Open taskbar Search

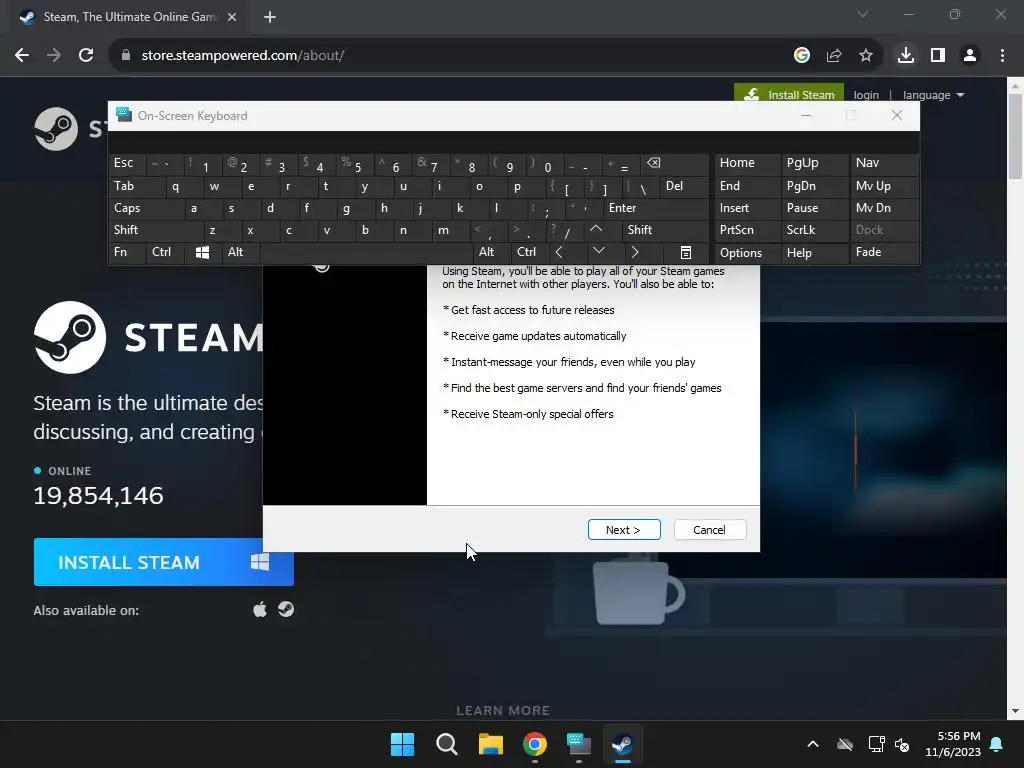(x=447, y=744)
